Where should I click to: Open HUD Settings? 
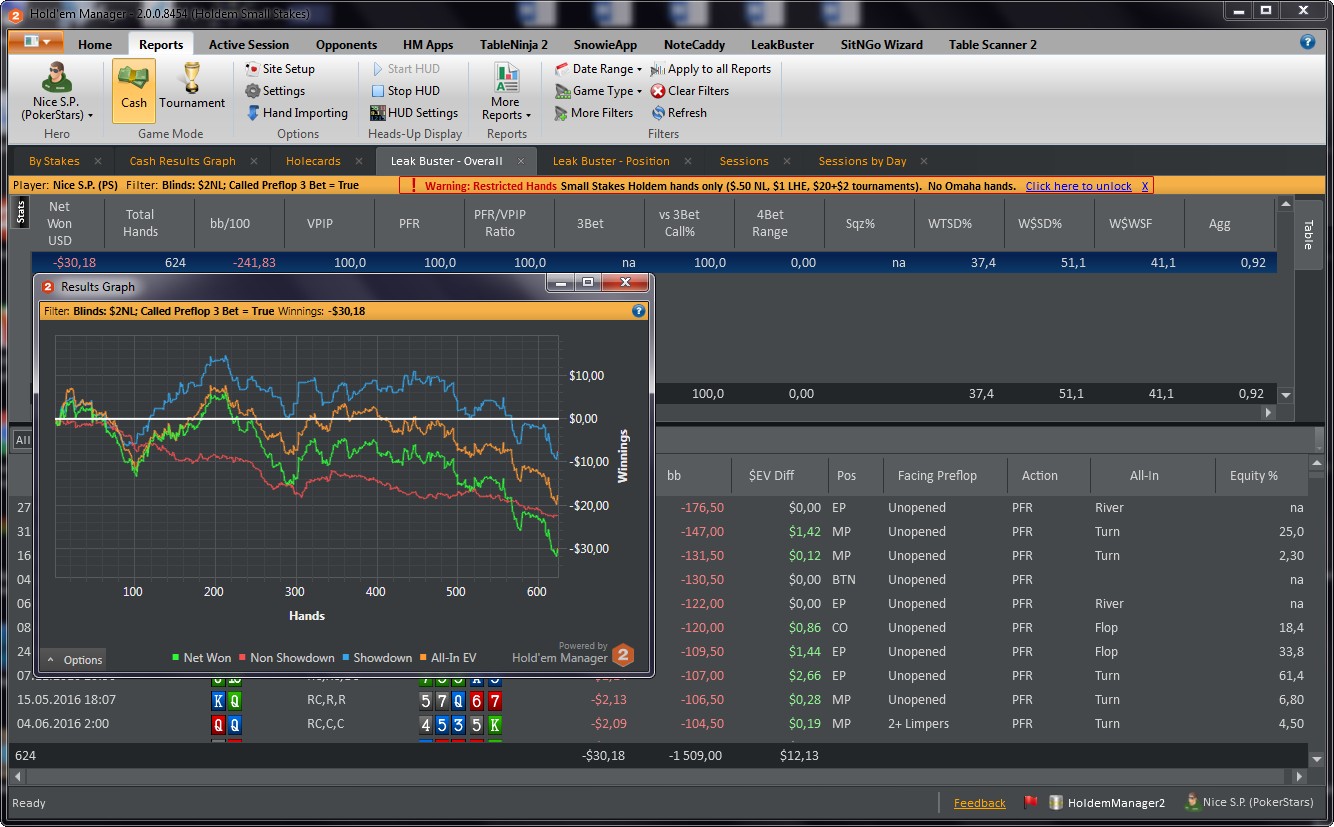(414, 113)
